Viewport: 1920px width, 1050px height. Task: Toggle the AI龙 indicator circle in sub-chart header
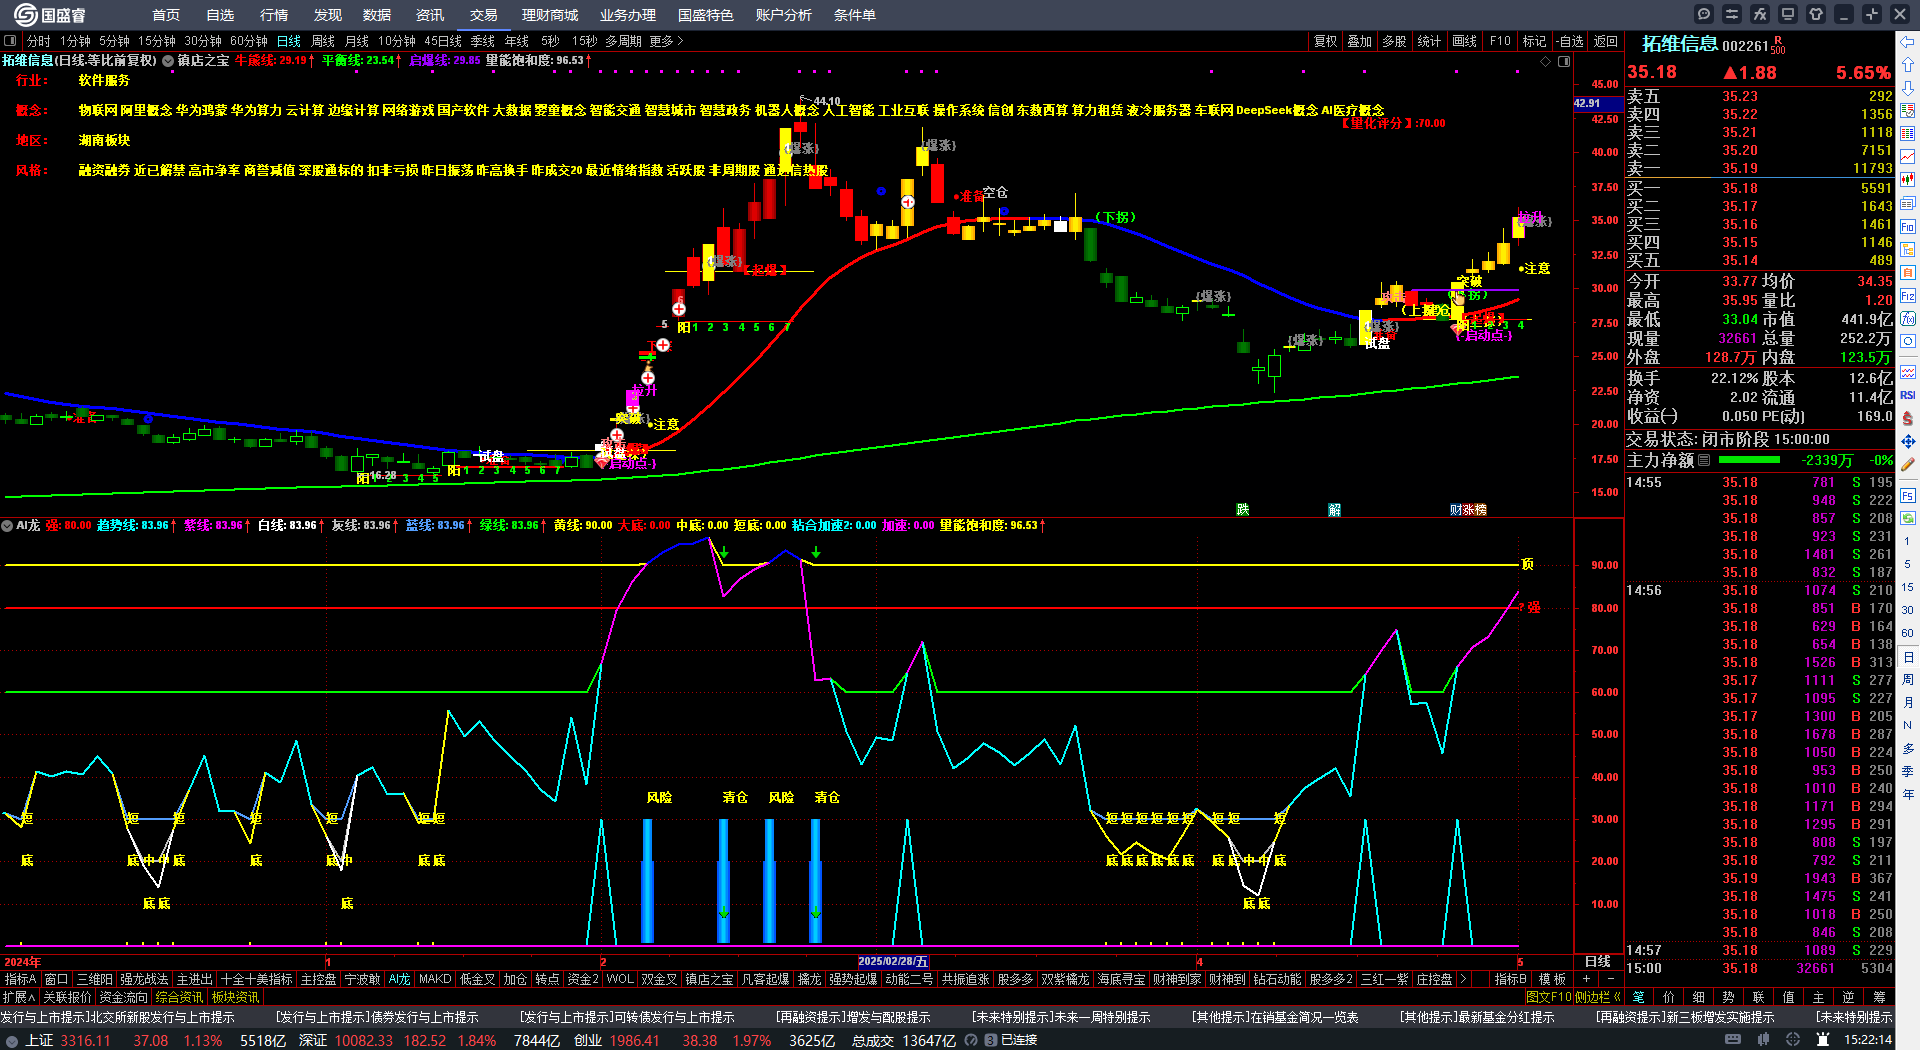tap(7, 525)
